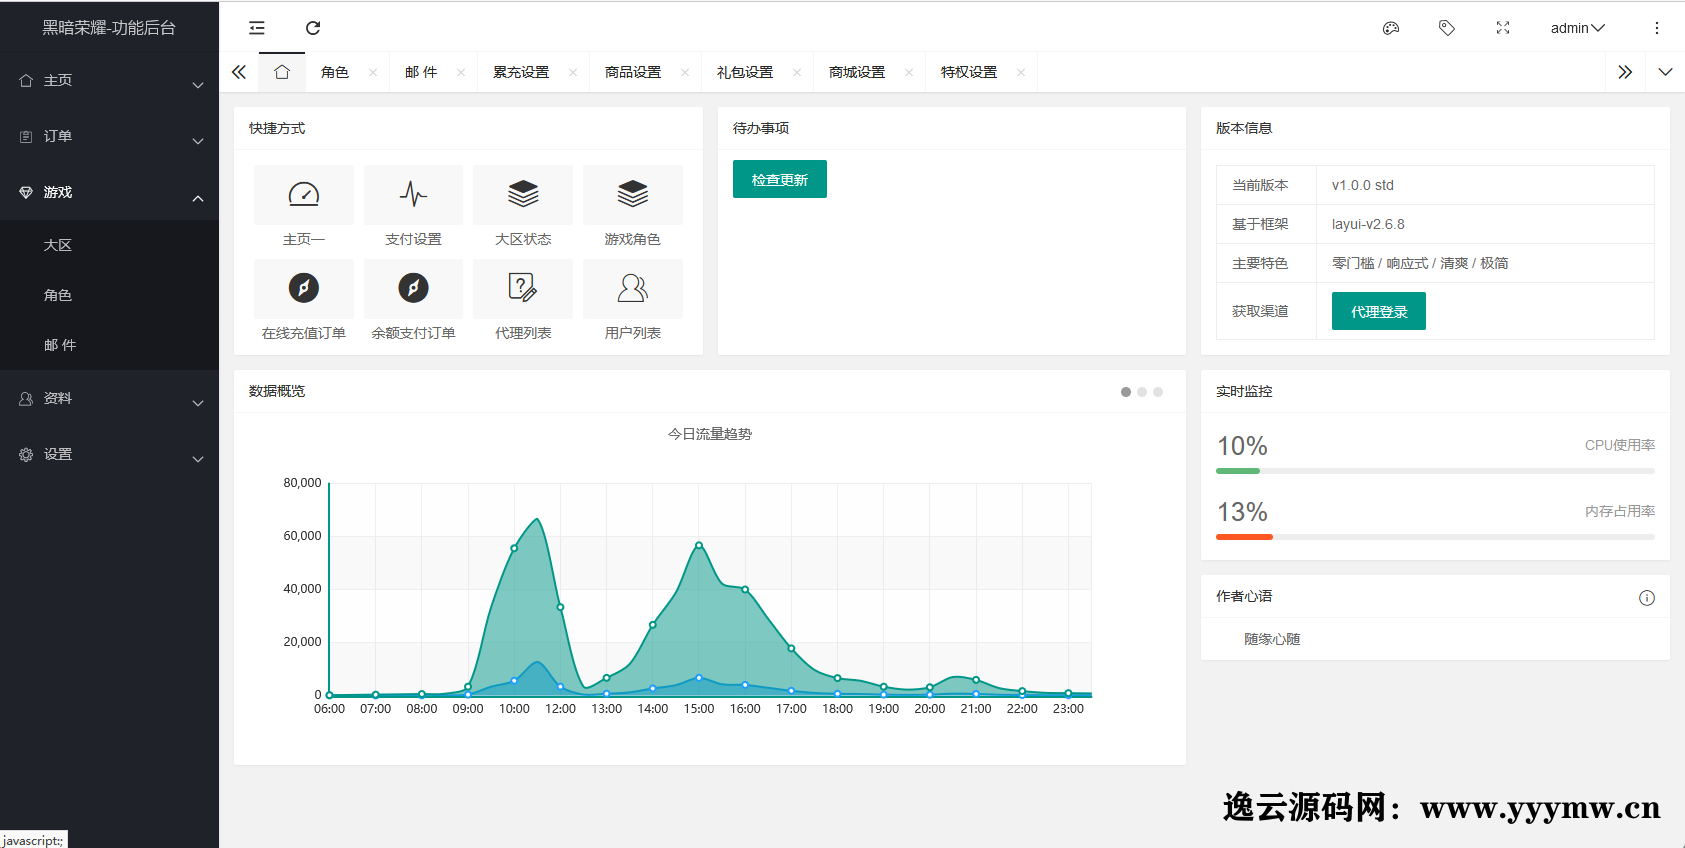Click the 代理登录 button

click(1379, 311)
